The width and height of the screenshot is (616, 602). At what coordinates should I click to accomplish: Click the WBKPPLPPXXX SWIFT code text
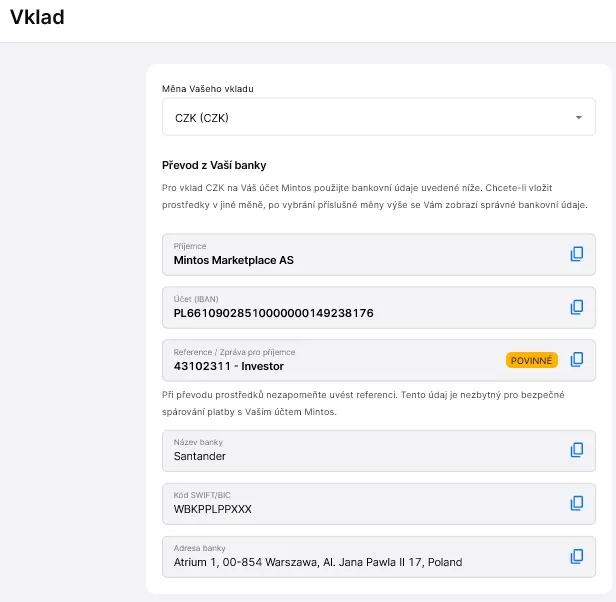coord(213,509)
